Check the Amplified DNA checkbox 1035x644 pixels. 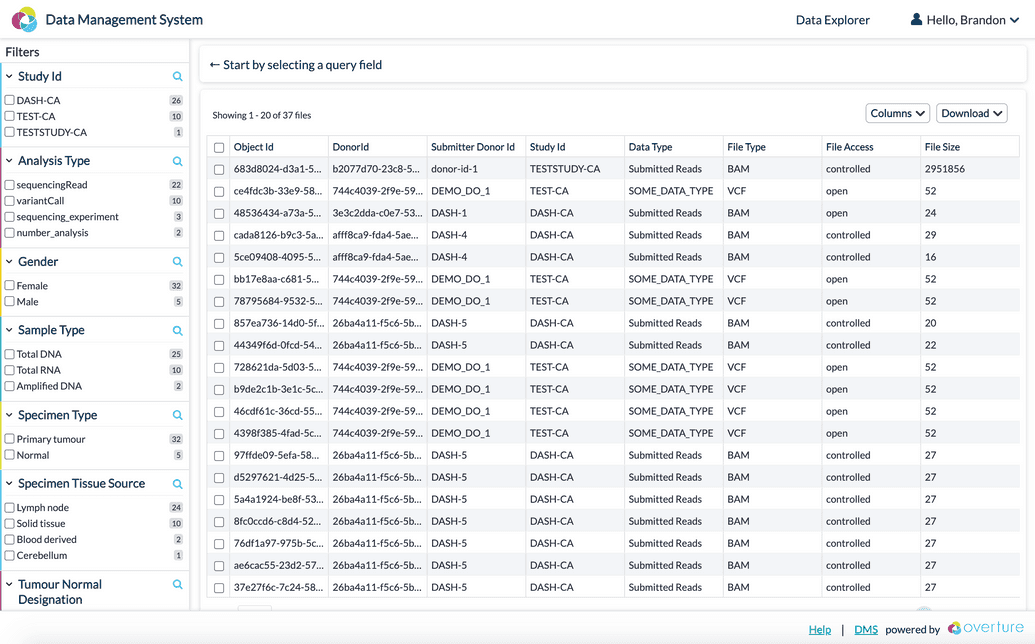(10, 386)
